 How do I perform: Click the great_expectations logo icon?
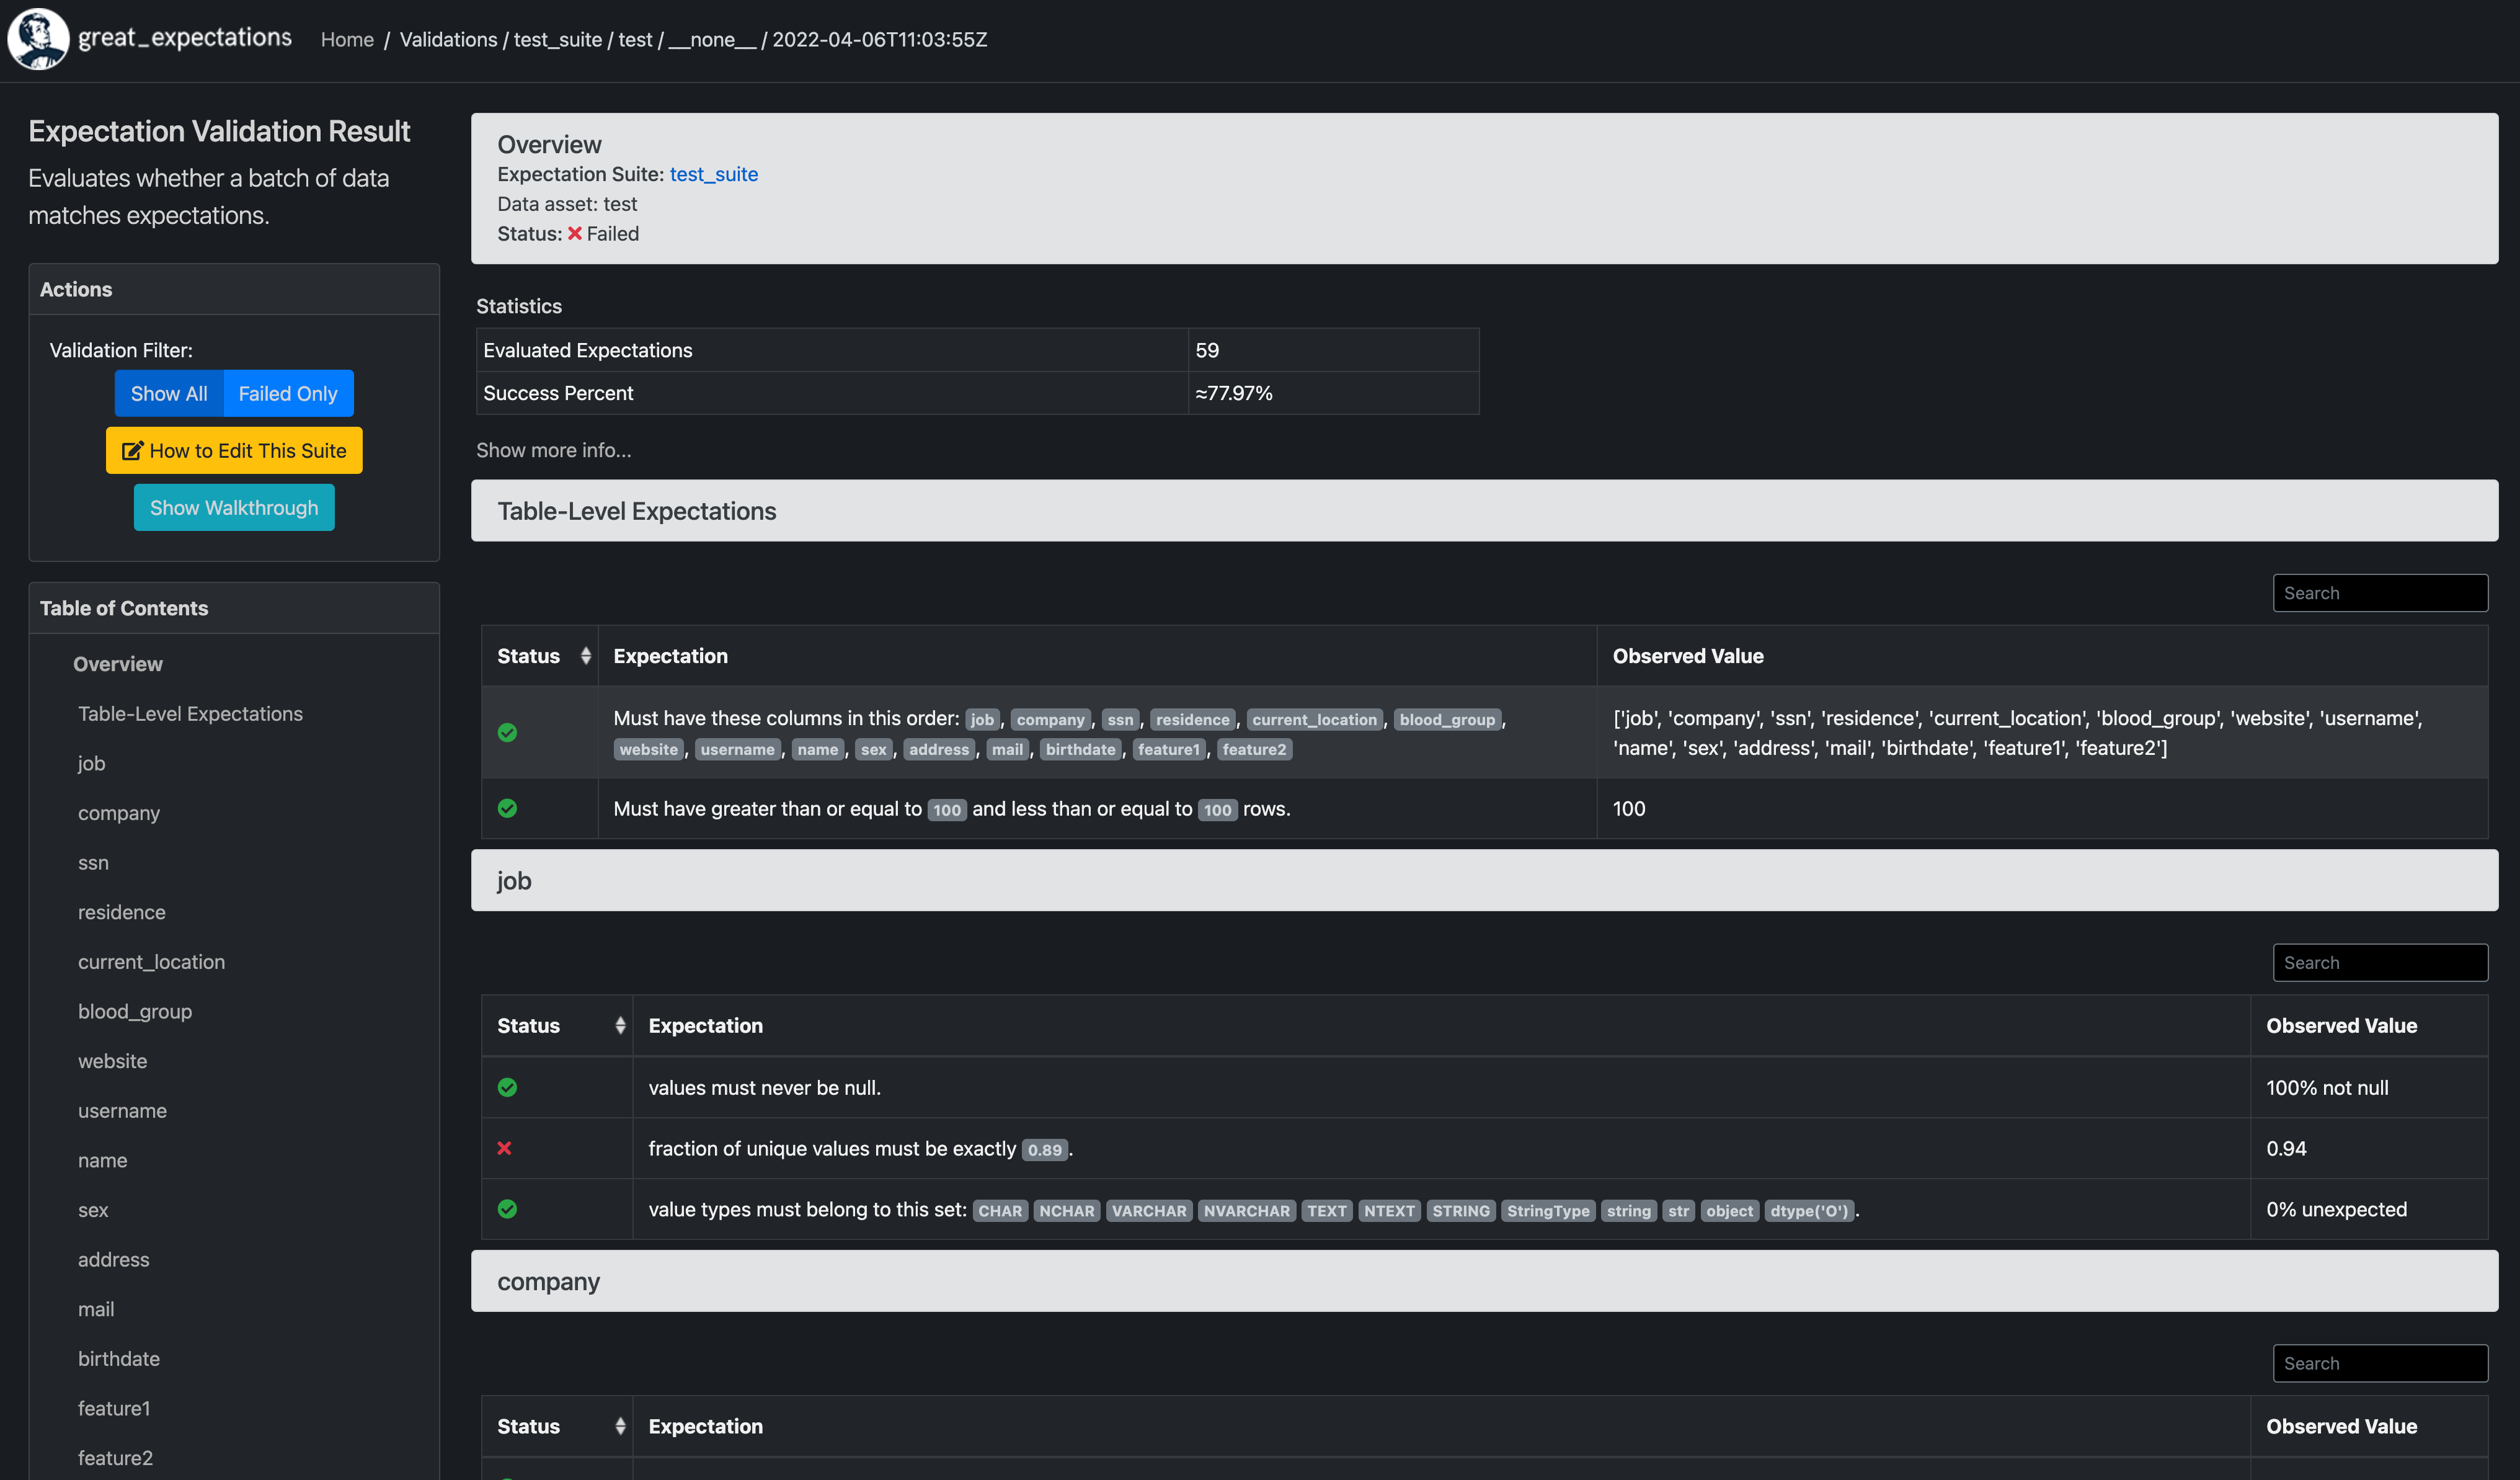(x=38, y=39)
